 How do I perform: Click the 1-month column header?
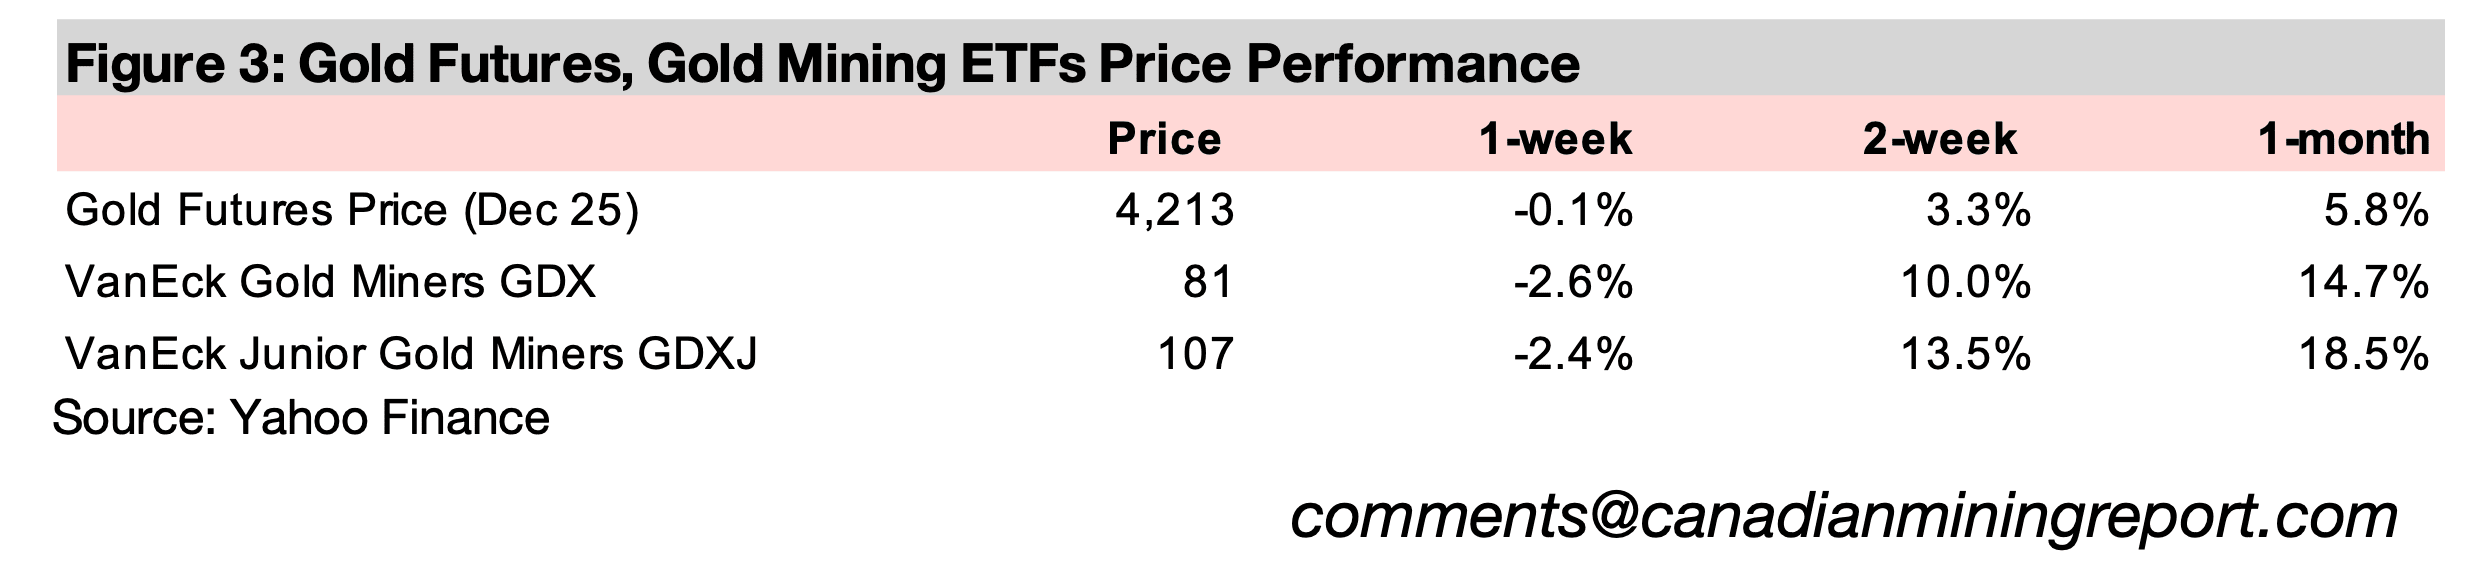click(2343, 139)
